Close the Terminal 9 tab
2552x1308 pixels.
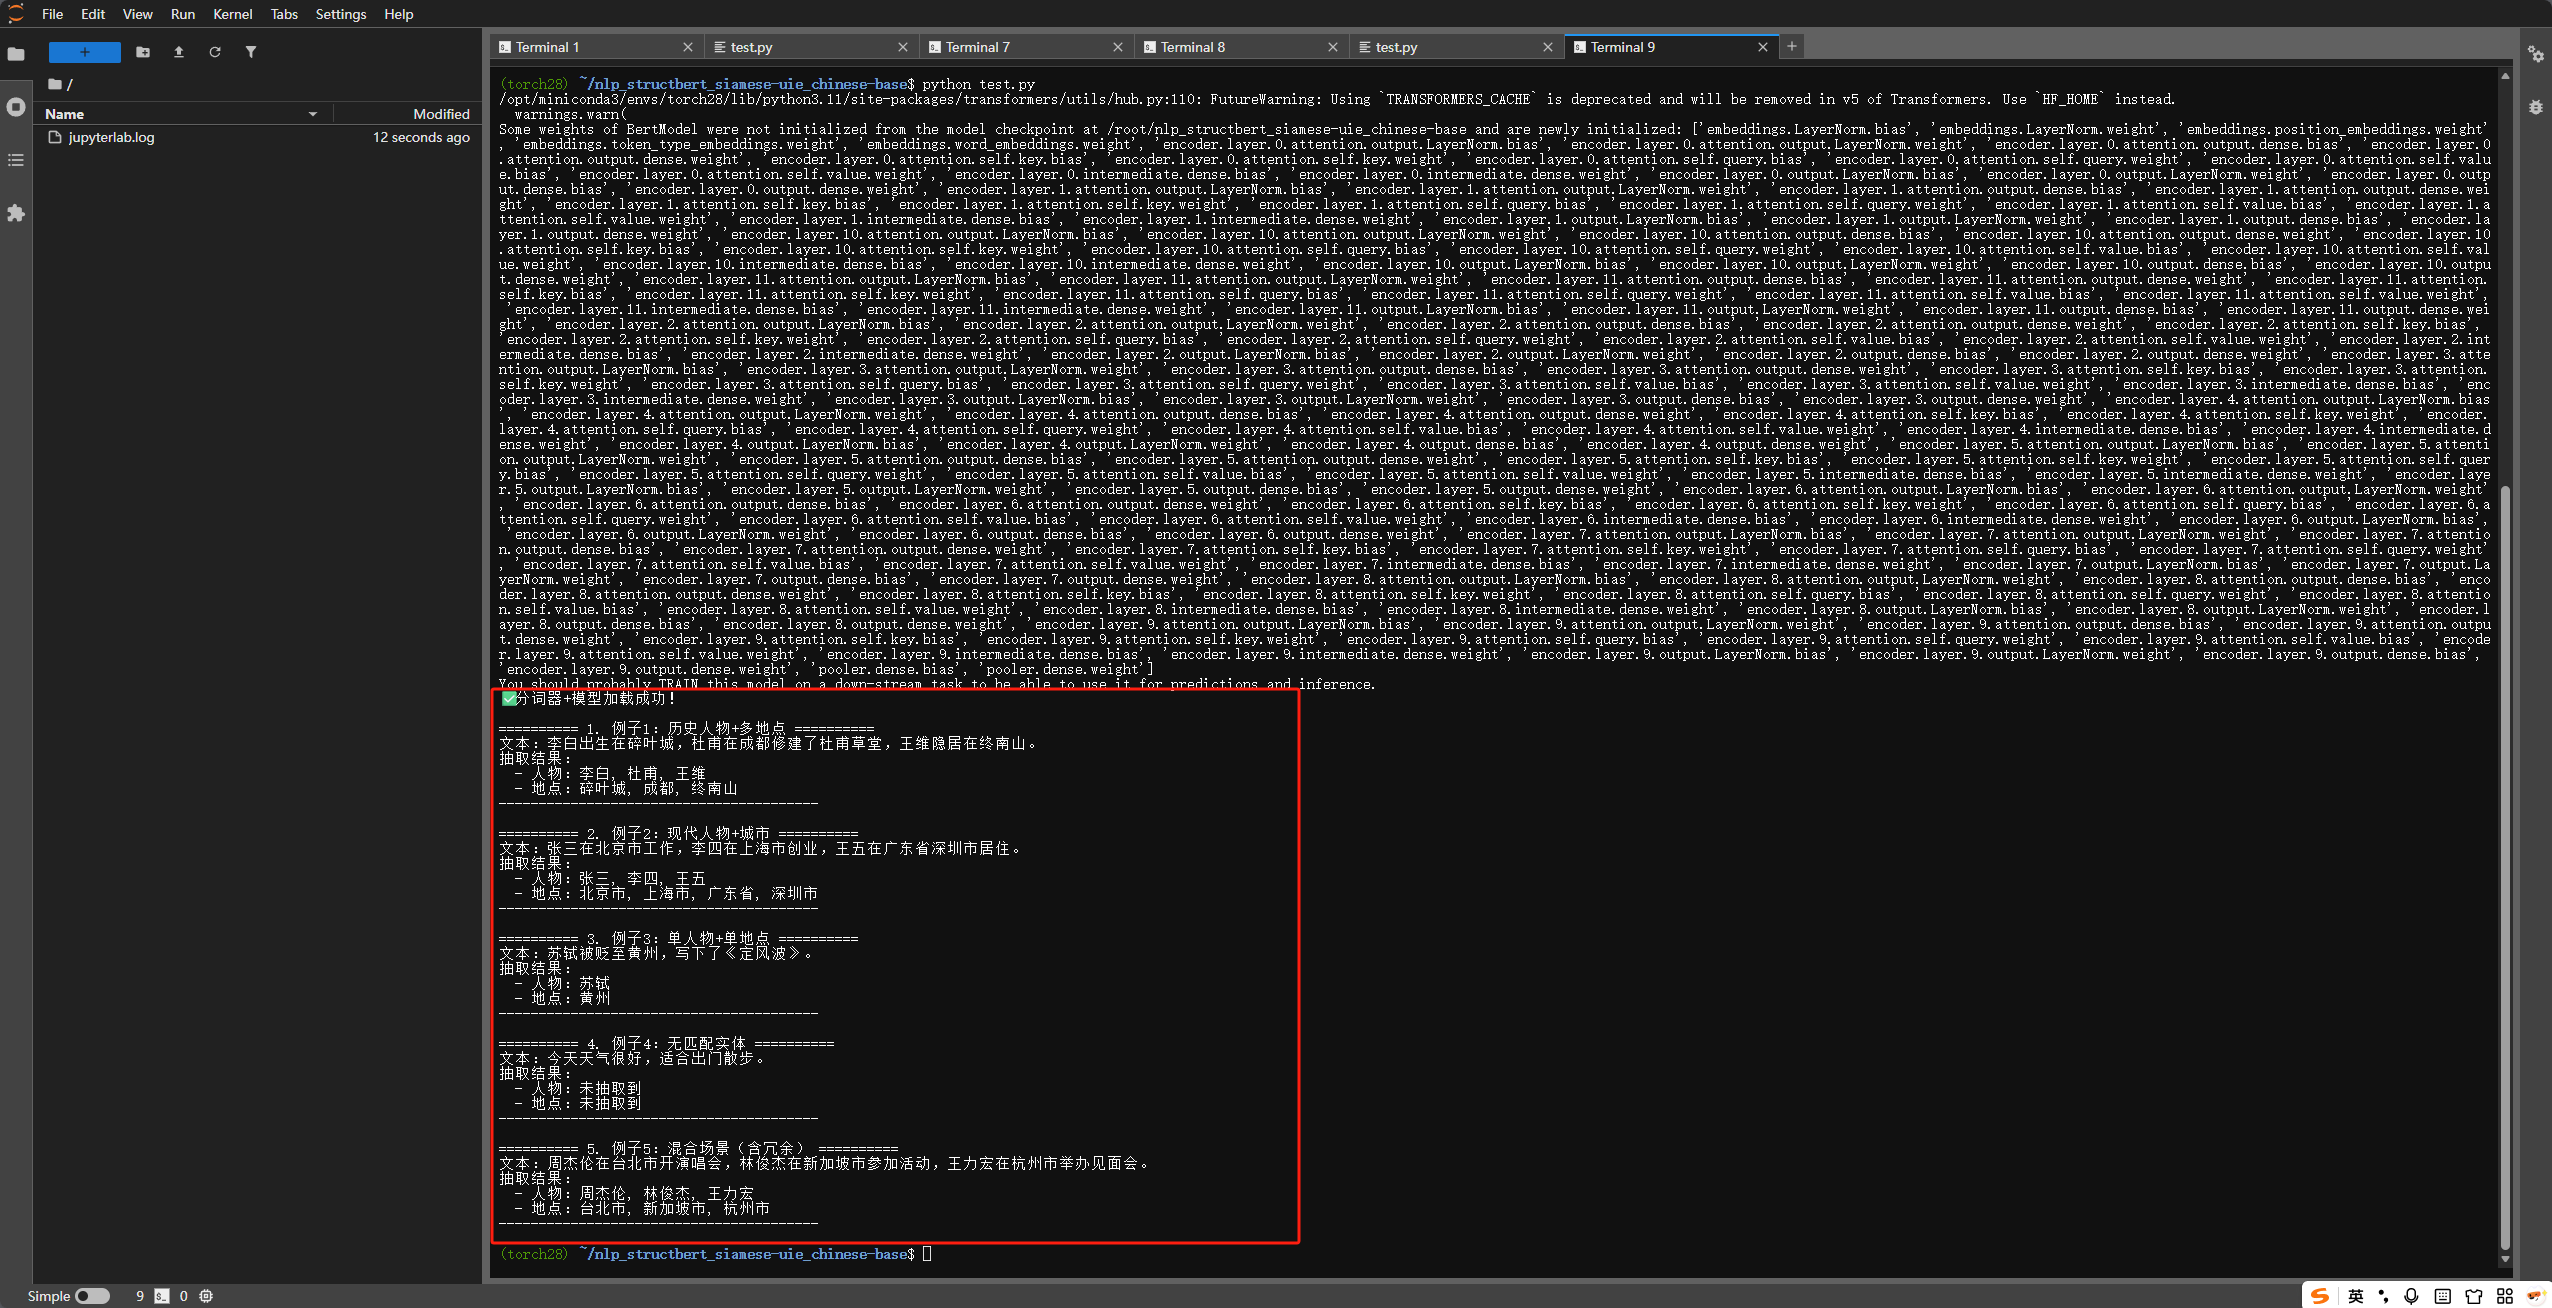(x=1763, y=47)
